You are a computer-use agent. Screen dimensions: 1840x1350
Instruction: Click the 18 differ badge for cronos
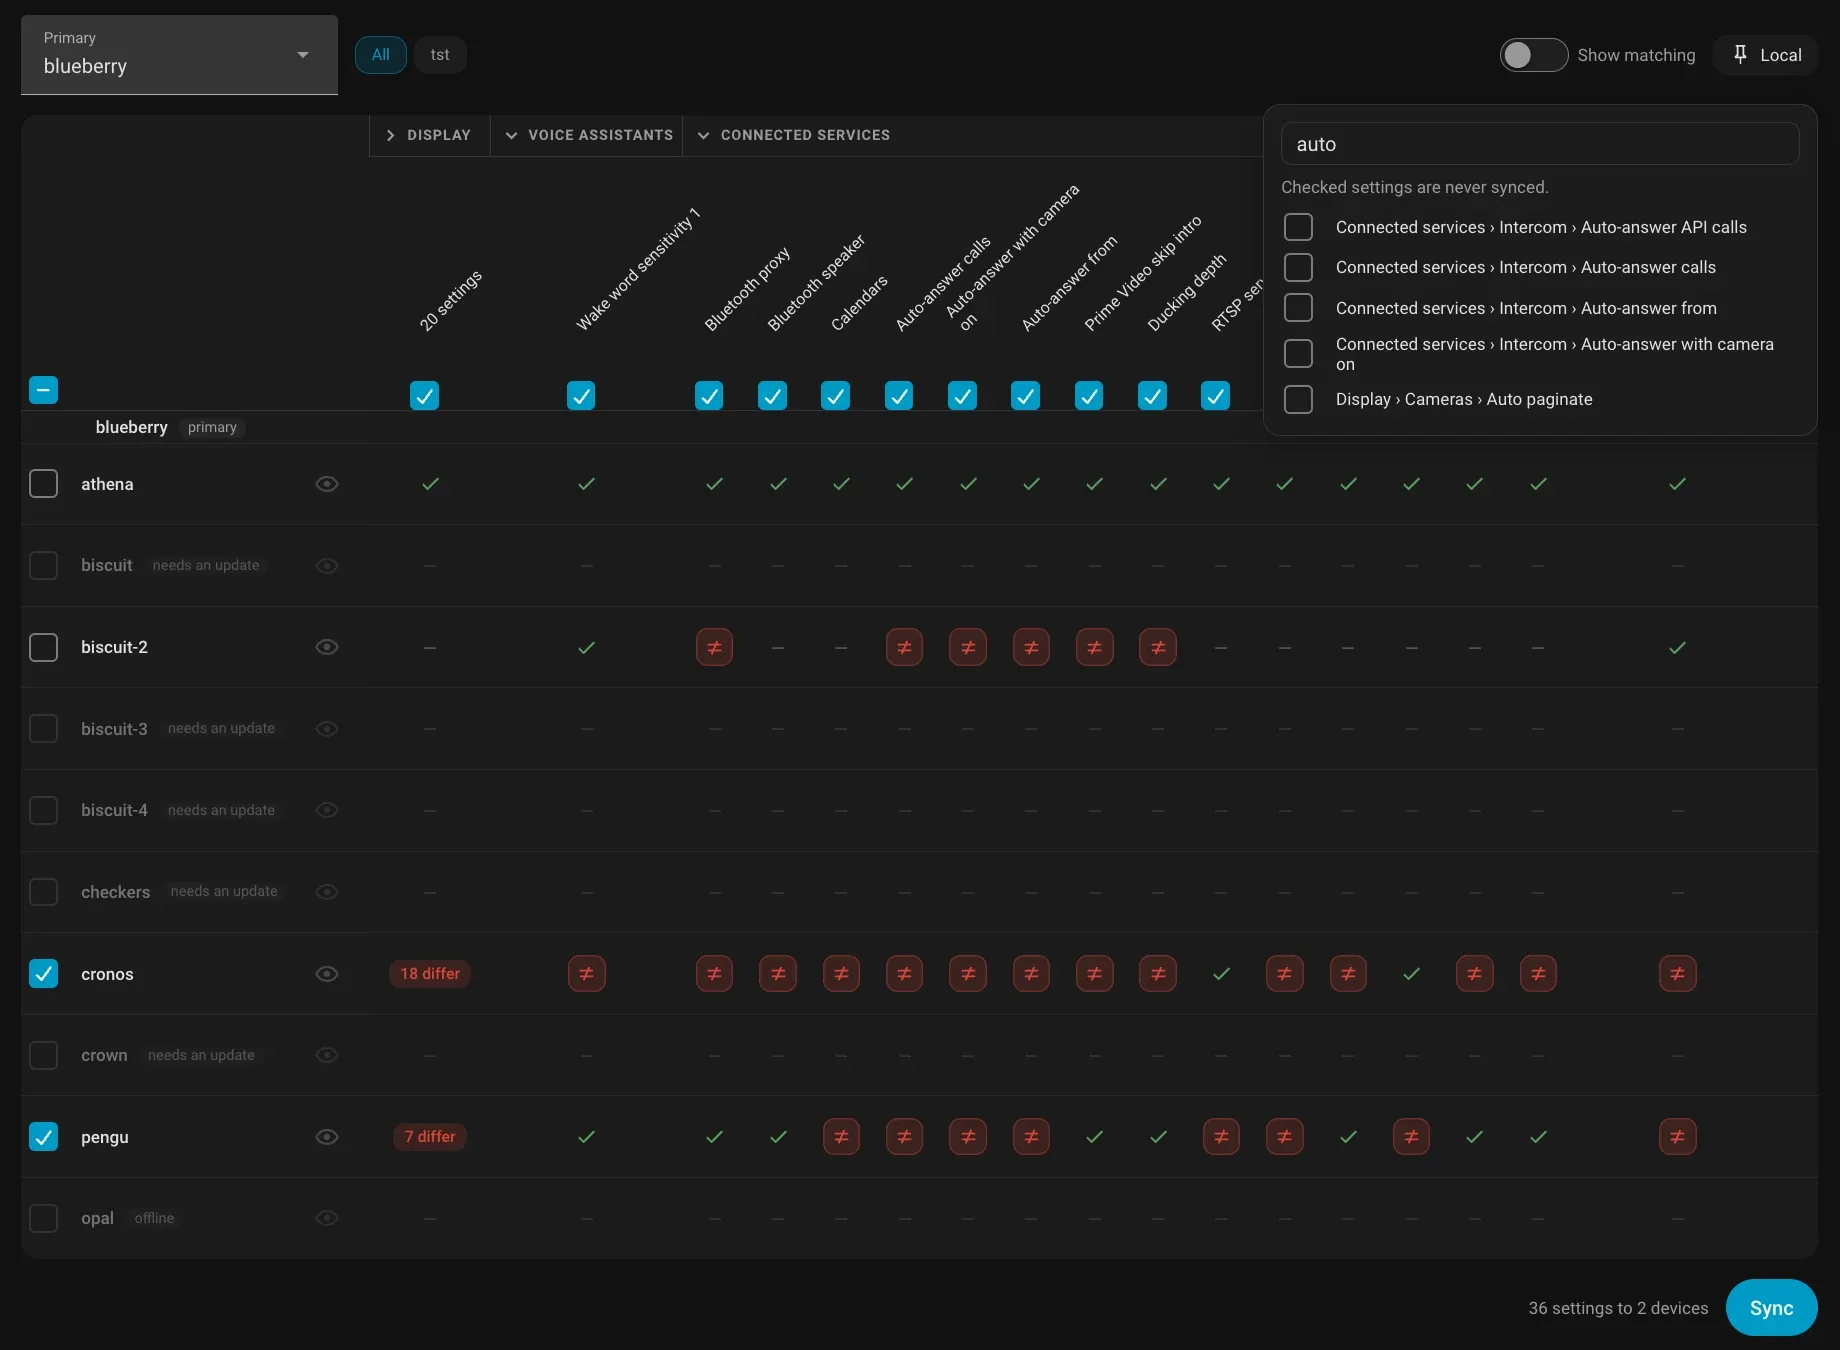pos(430,974)
